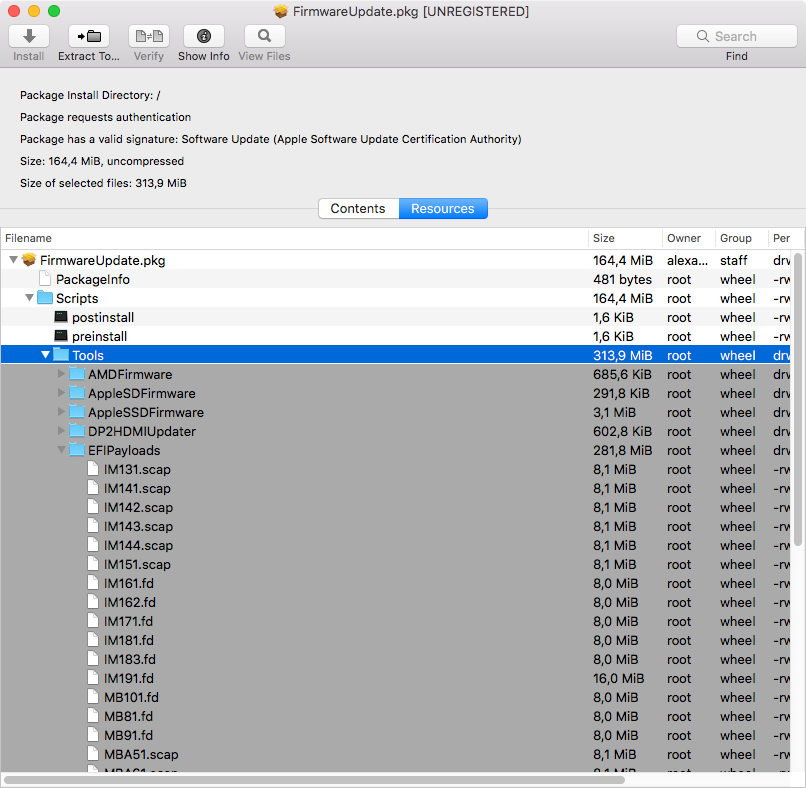Click the AppleSDFirmware folder icon
The image size is (806, 788).
click(77, 393)
